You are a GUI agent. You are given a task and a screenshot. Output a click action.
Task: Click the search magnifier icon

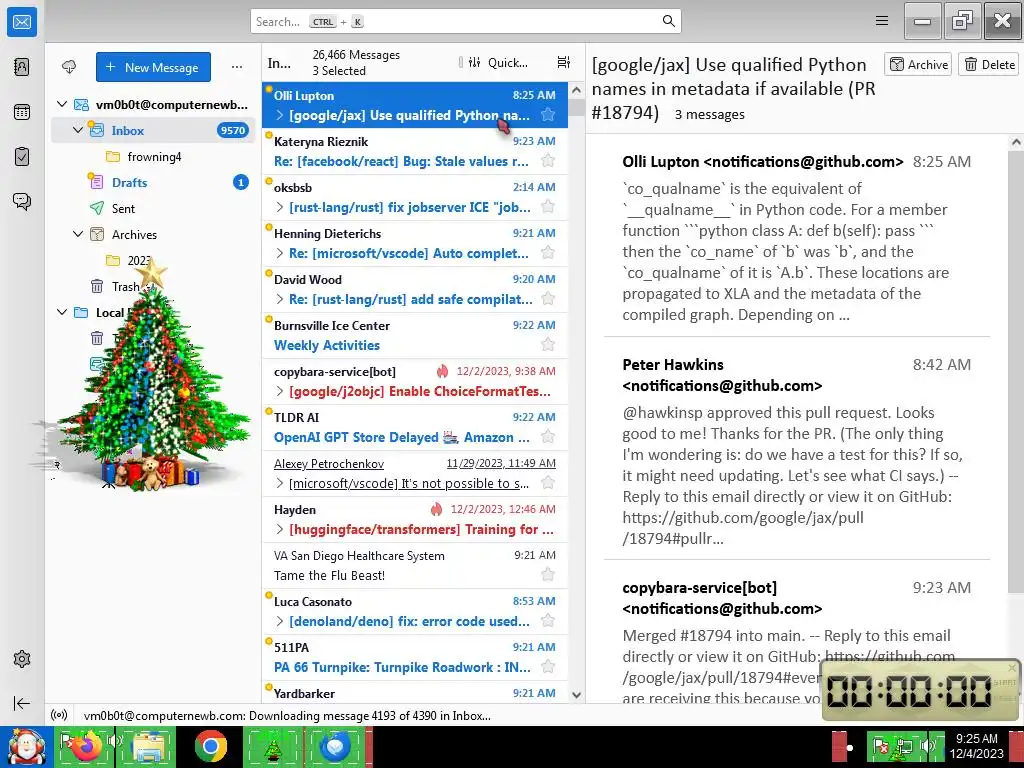coord(668,21)
